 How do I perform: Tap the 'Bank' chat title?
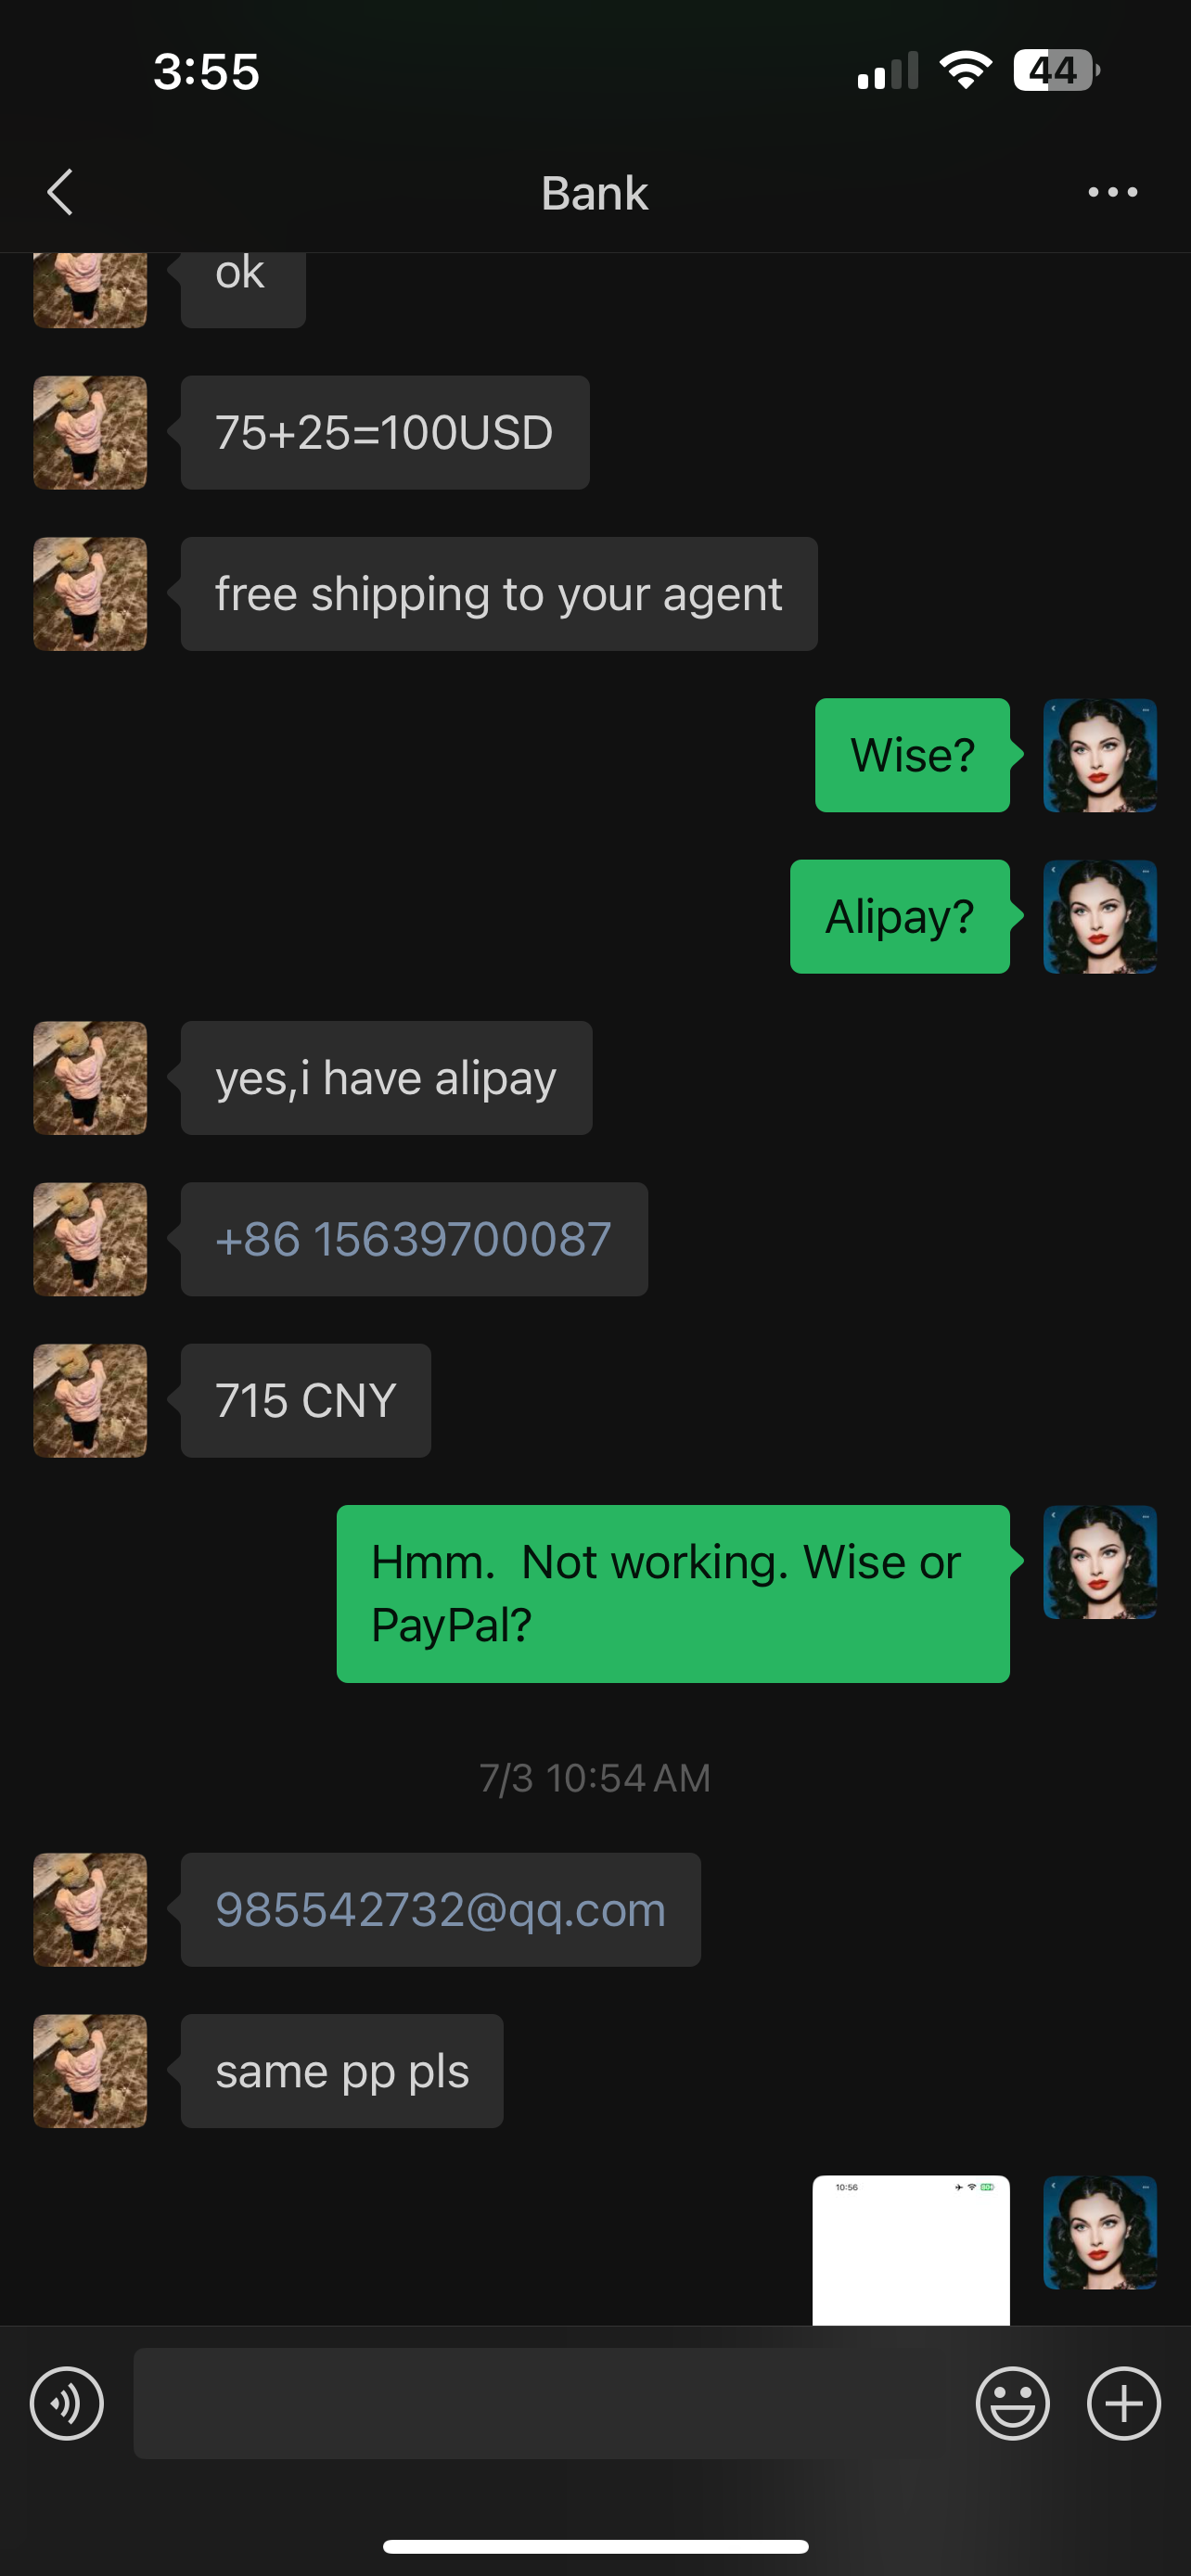tap(595, 192)
